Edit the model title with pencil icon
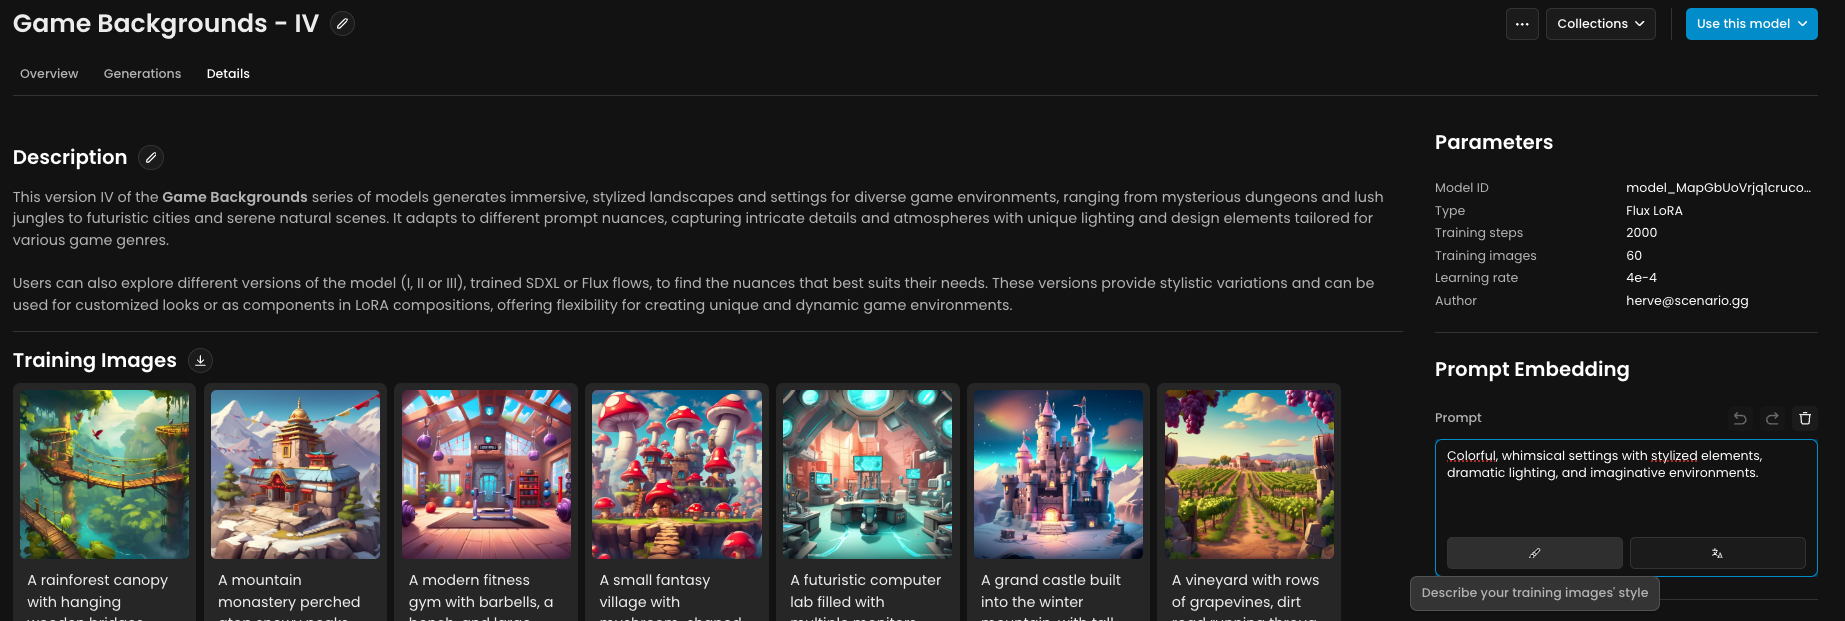 pyautogui.click(x=342, y=23)
